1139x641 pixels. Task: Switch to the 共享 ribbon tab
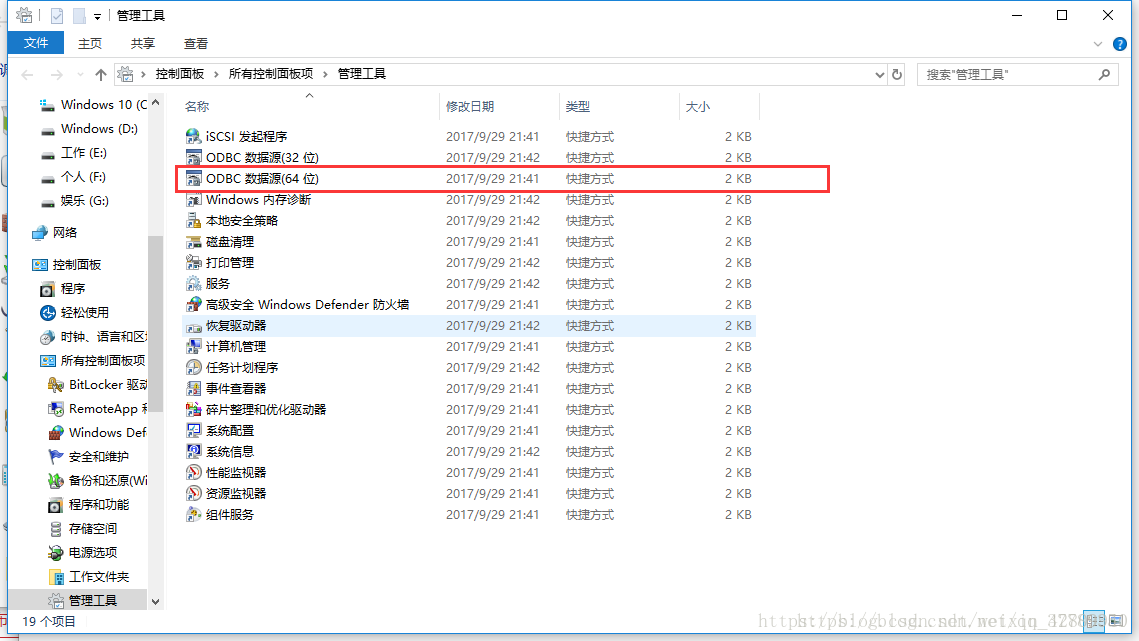[x=142, y=44]
